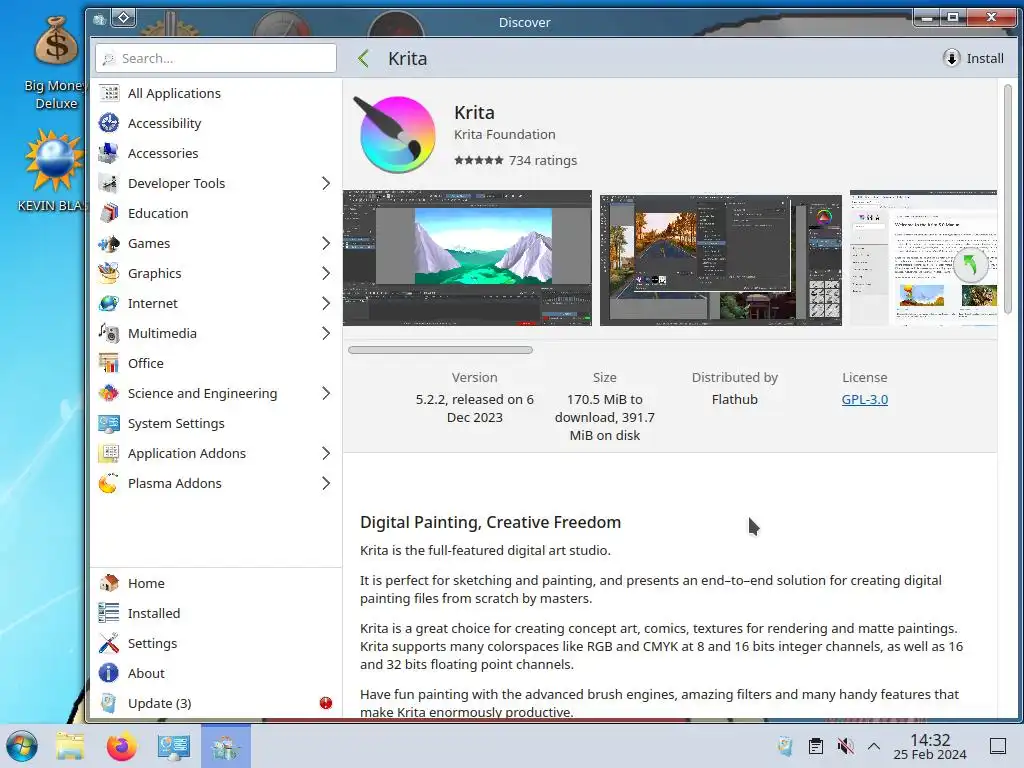Image resolution: width=1024 pixels, height=768 pixels.
Task: Open Big Money Deluxe desktop icon
Action: (x=56, y=62)
